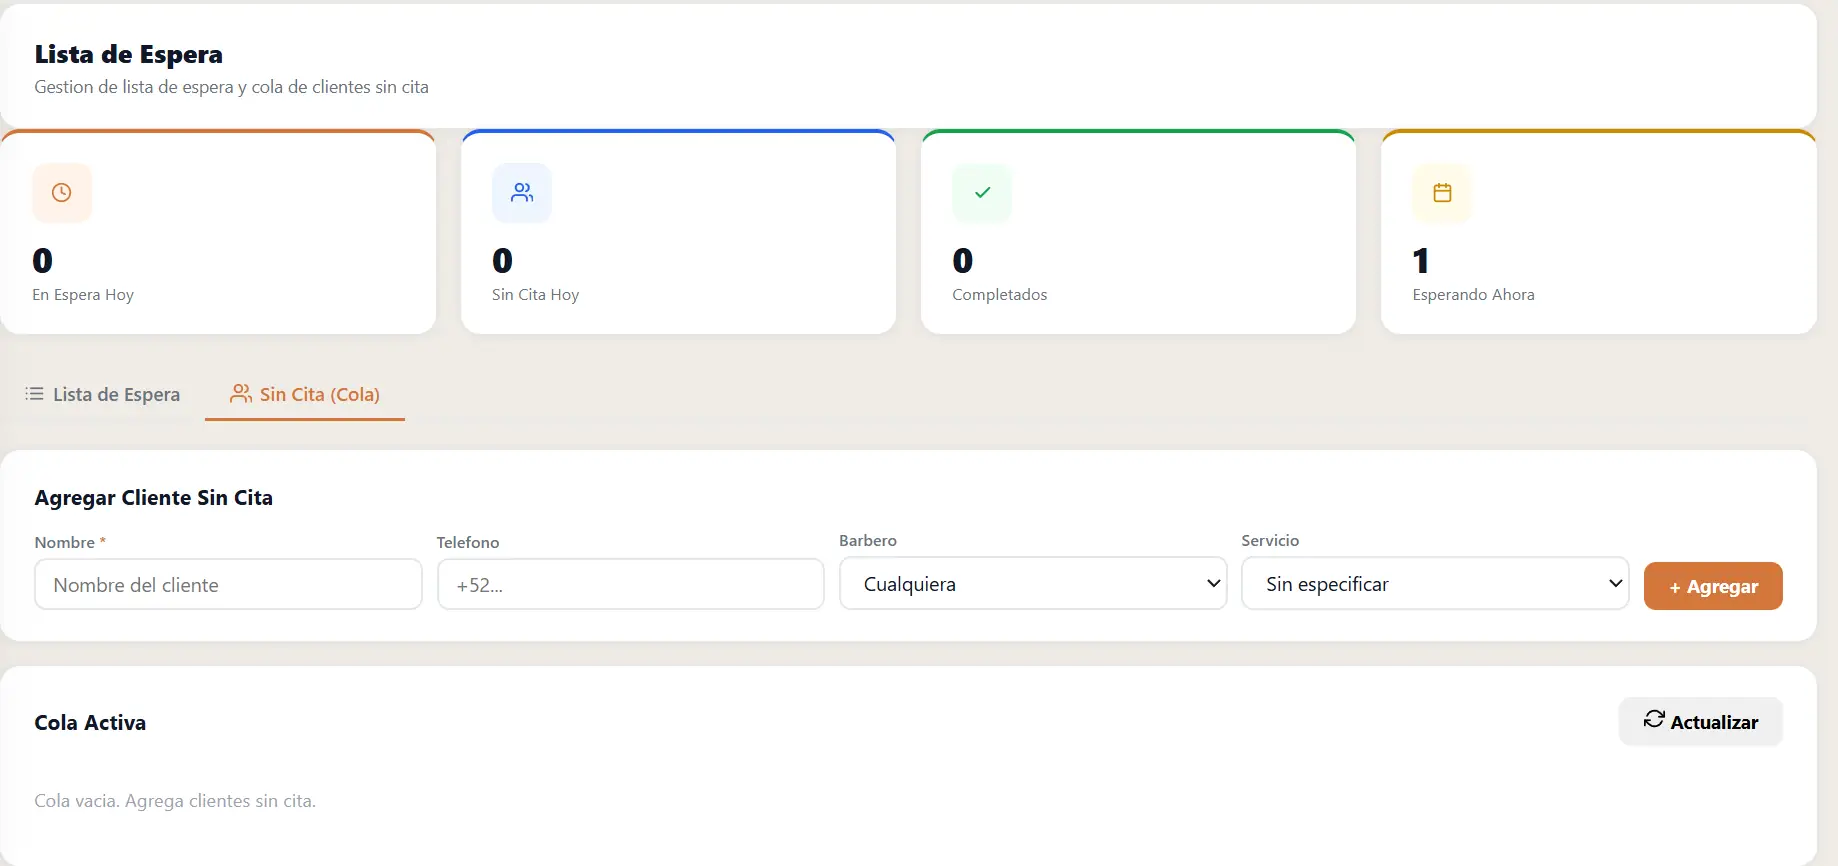This screenshot has height=866, width=1838.
Task: Click the Sin Cita Hoy label
Action: click(536, 295)
